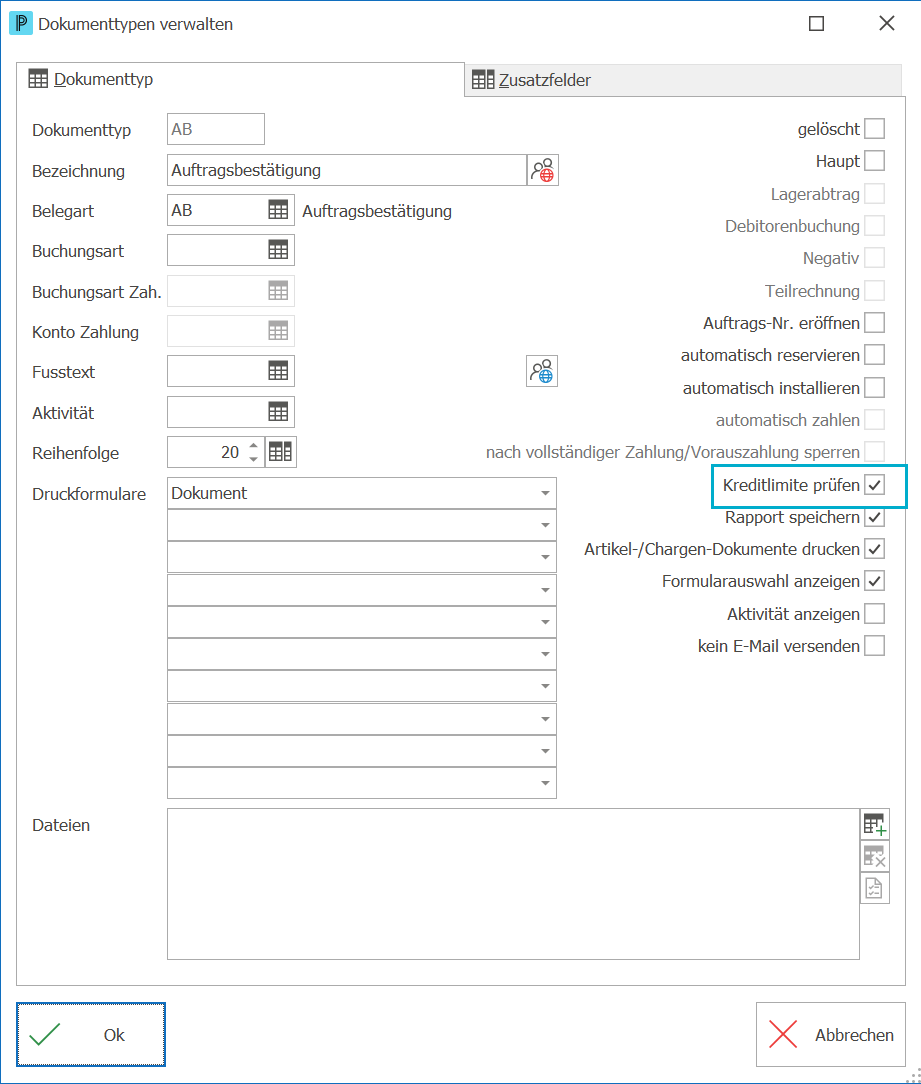This screenshot has width=921, height=1084.
Task: Open the Druckformulare dropdown showing Dokument
Action: (x=362, y=493)
